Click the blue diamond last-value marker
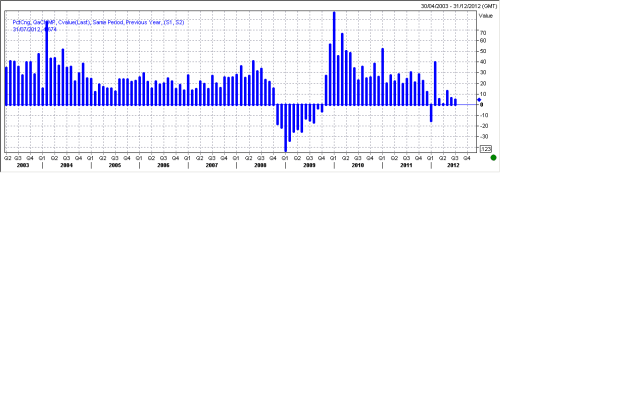 point(479,99)
